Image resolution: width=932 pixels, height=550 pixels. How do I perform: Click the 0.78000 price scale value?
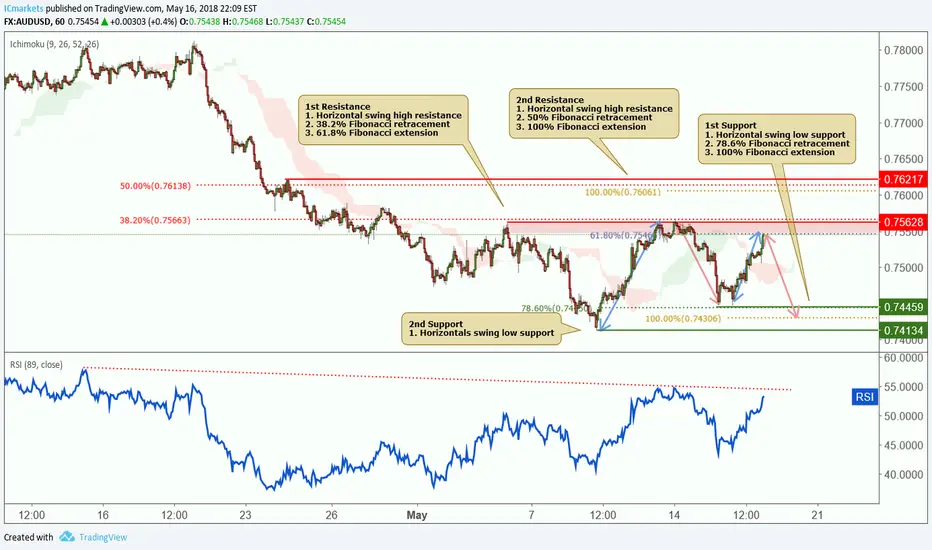point(903,51)
